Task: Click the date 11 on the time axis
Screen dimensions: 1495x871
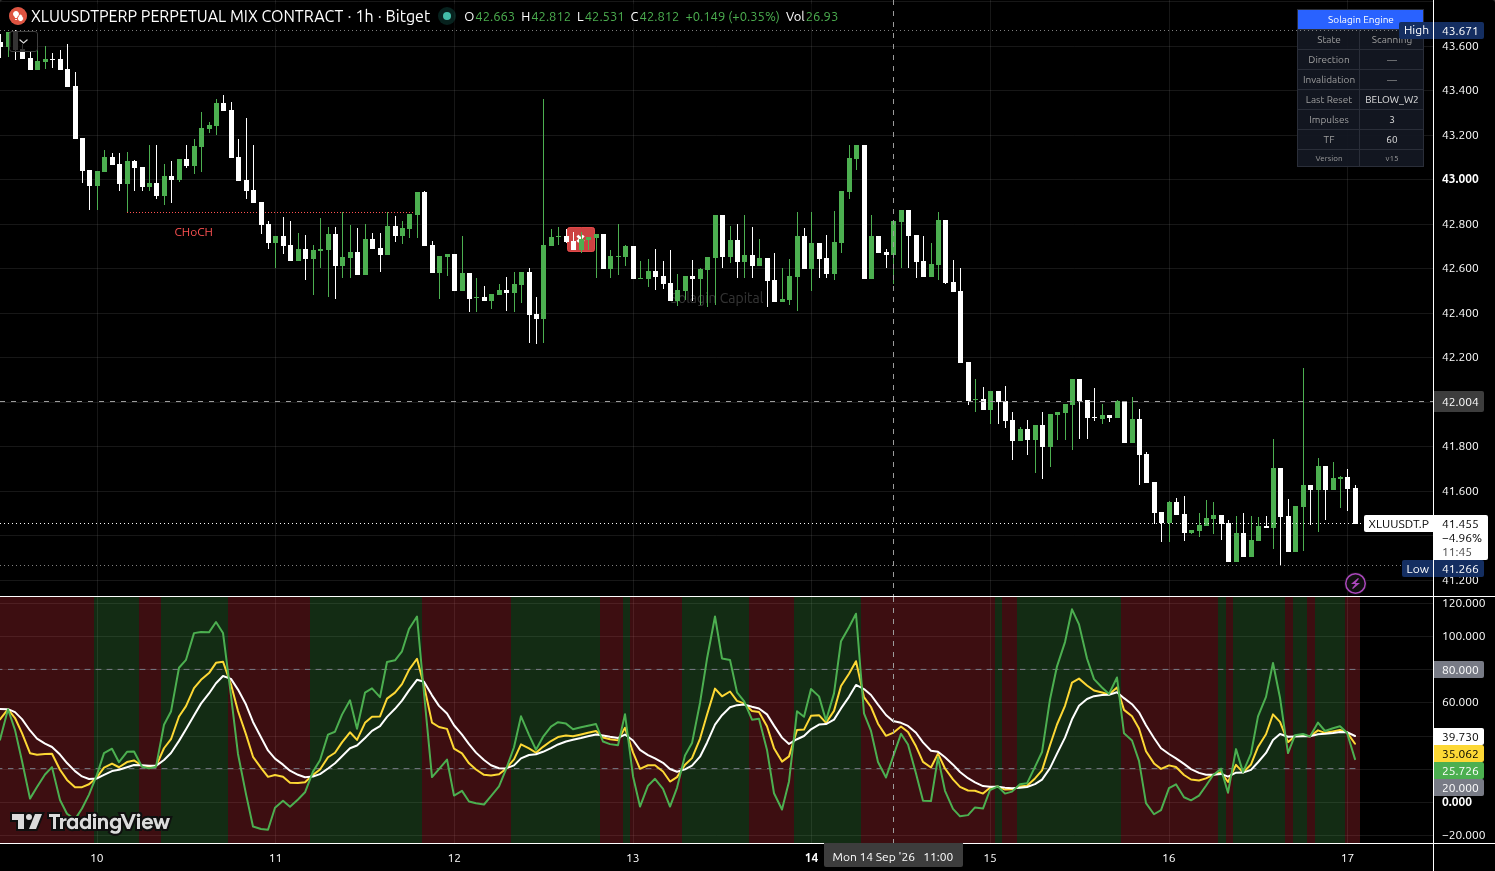Action: pyautogui.click(x=275, y=858)
